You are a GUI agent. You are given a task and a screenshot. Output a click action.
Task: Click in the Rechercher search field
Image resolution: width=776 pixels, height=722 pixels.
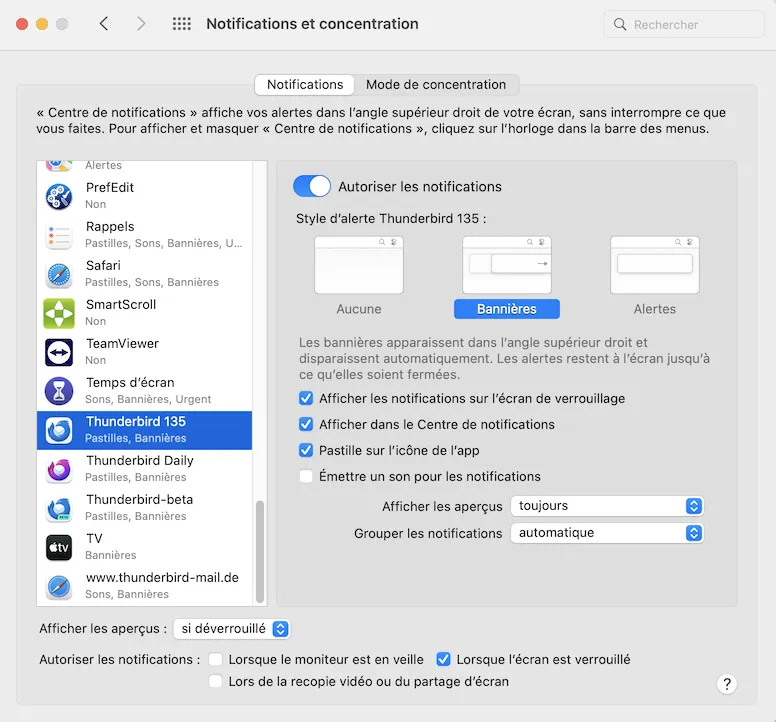tap(684, 24)
